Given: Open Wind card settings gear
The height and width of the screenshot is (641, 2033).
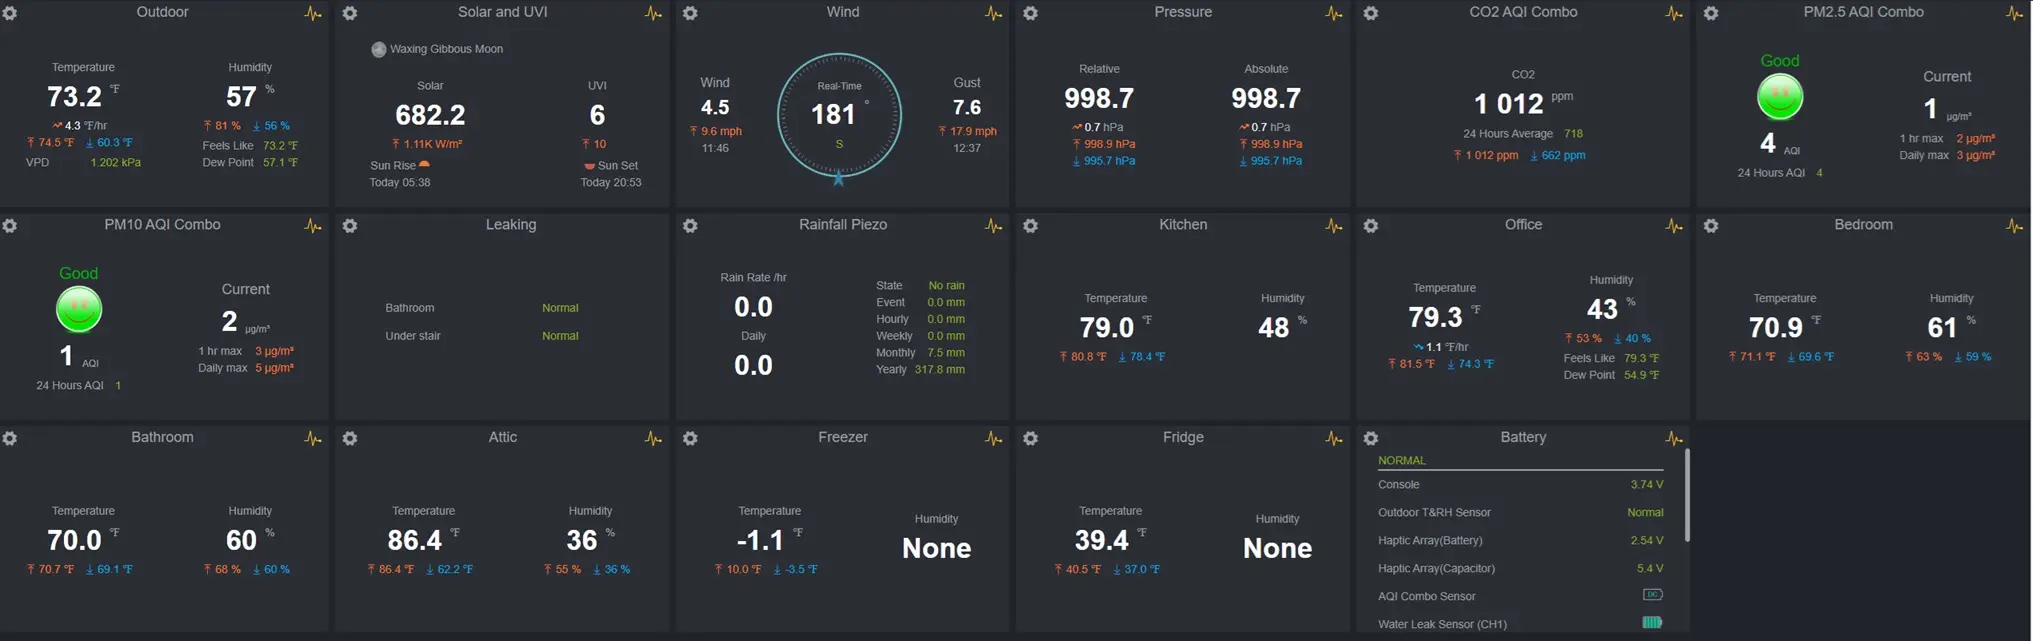Looking at the screenshot, I should coord(690,13).
